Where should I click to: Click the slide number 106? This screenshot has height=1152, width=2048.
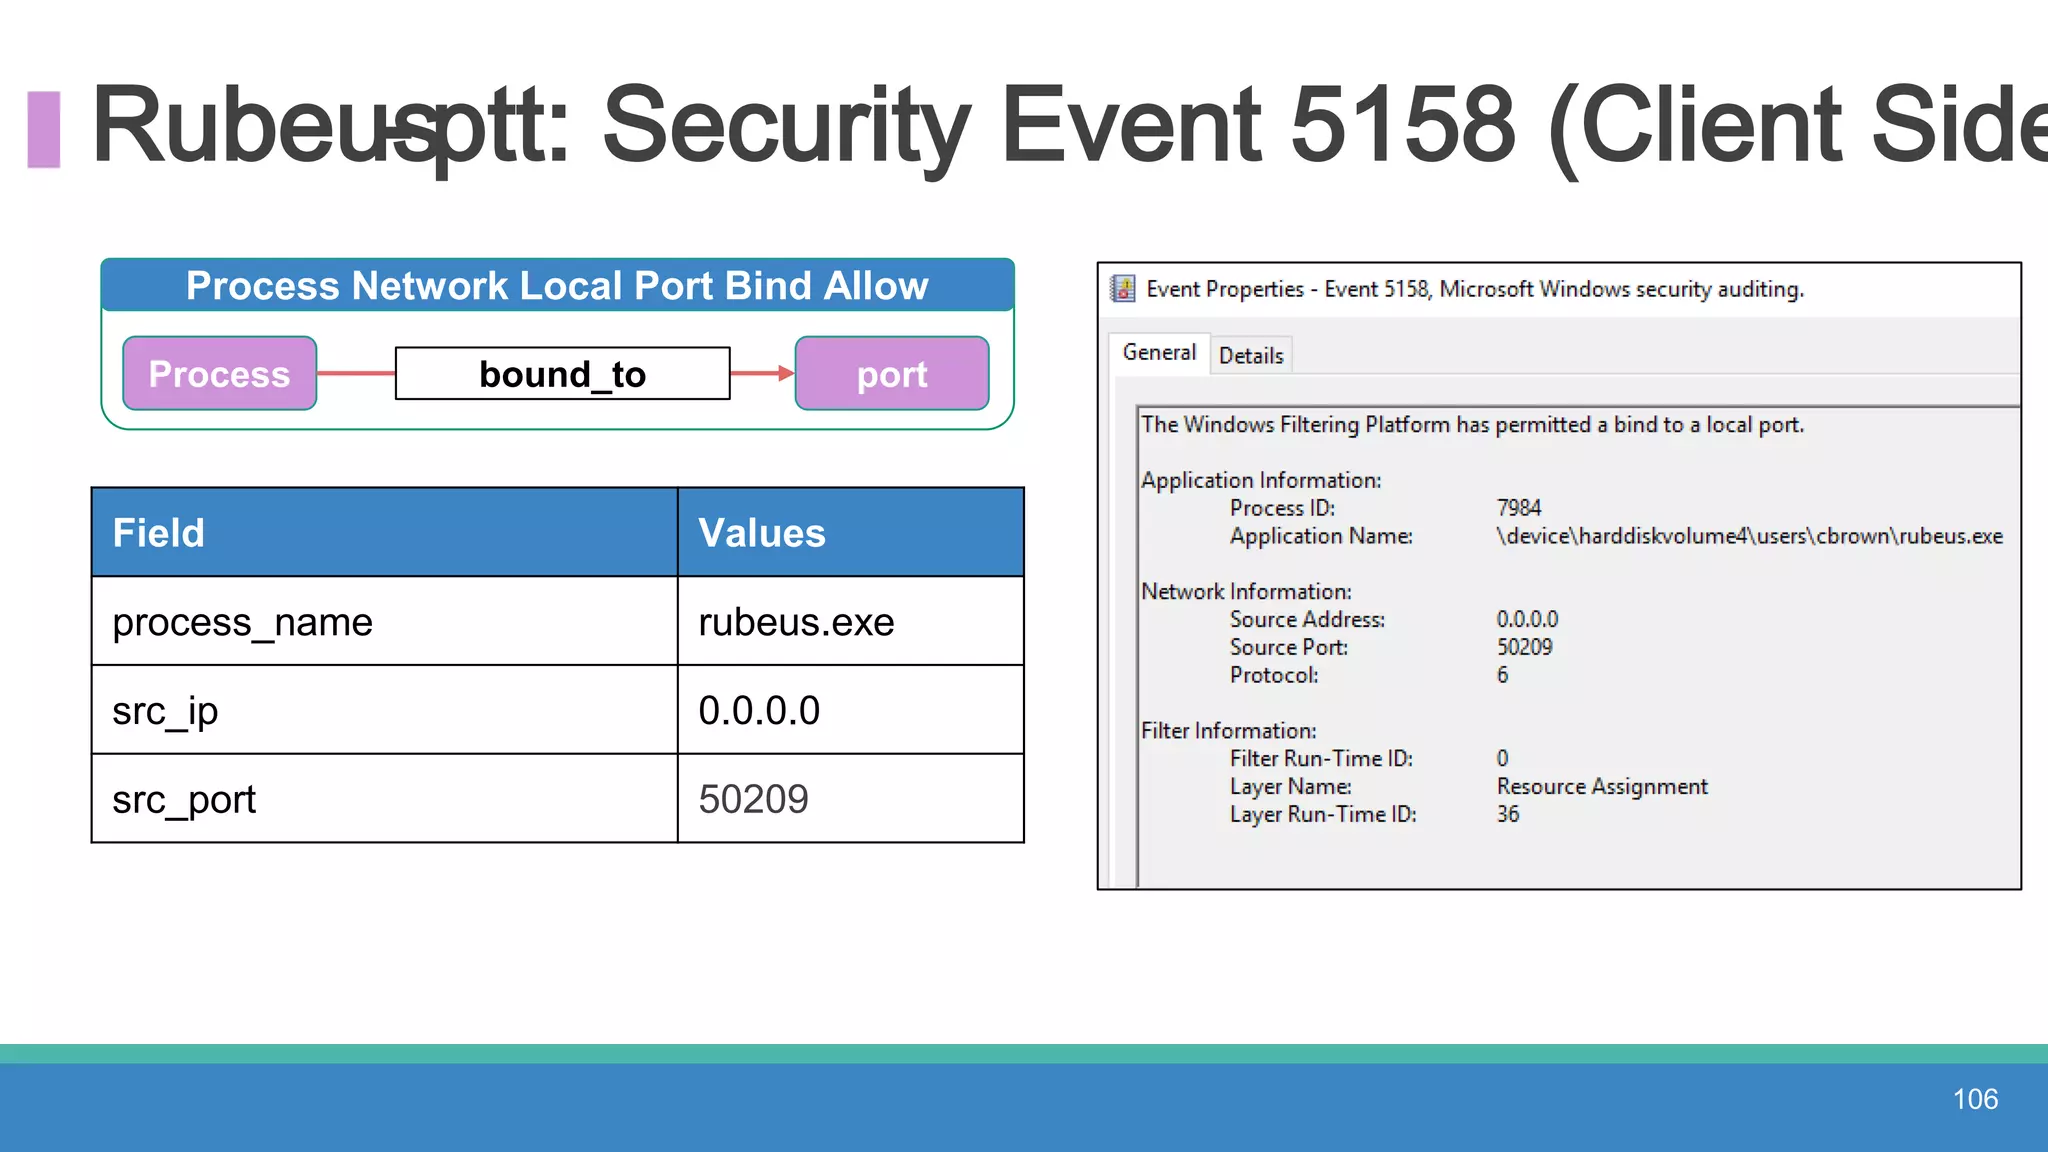click(x=1975, y=1099)
